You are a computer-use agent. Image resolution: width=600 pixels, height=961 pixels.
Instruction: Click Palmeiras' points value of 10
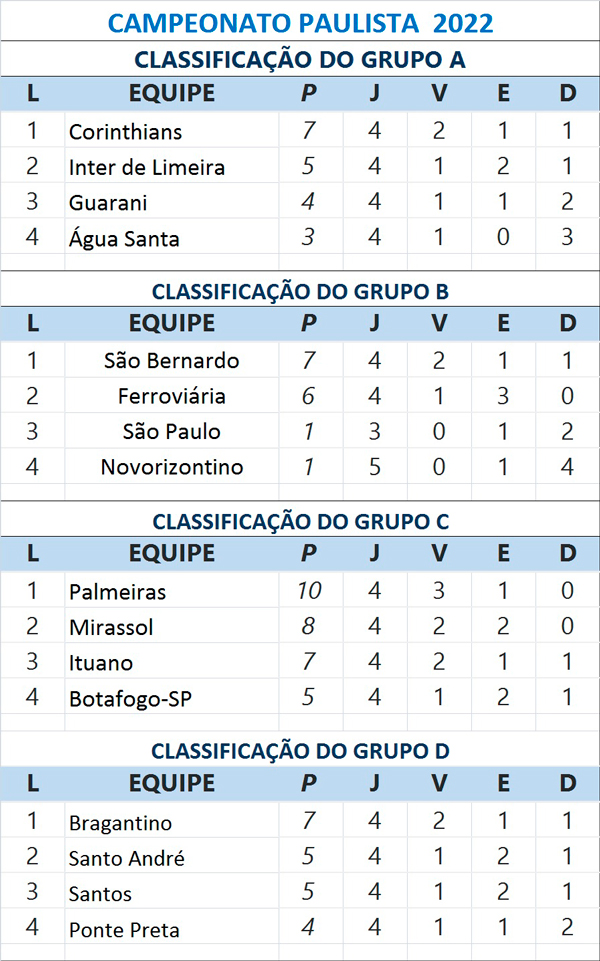(x=309, y=591)
